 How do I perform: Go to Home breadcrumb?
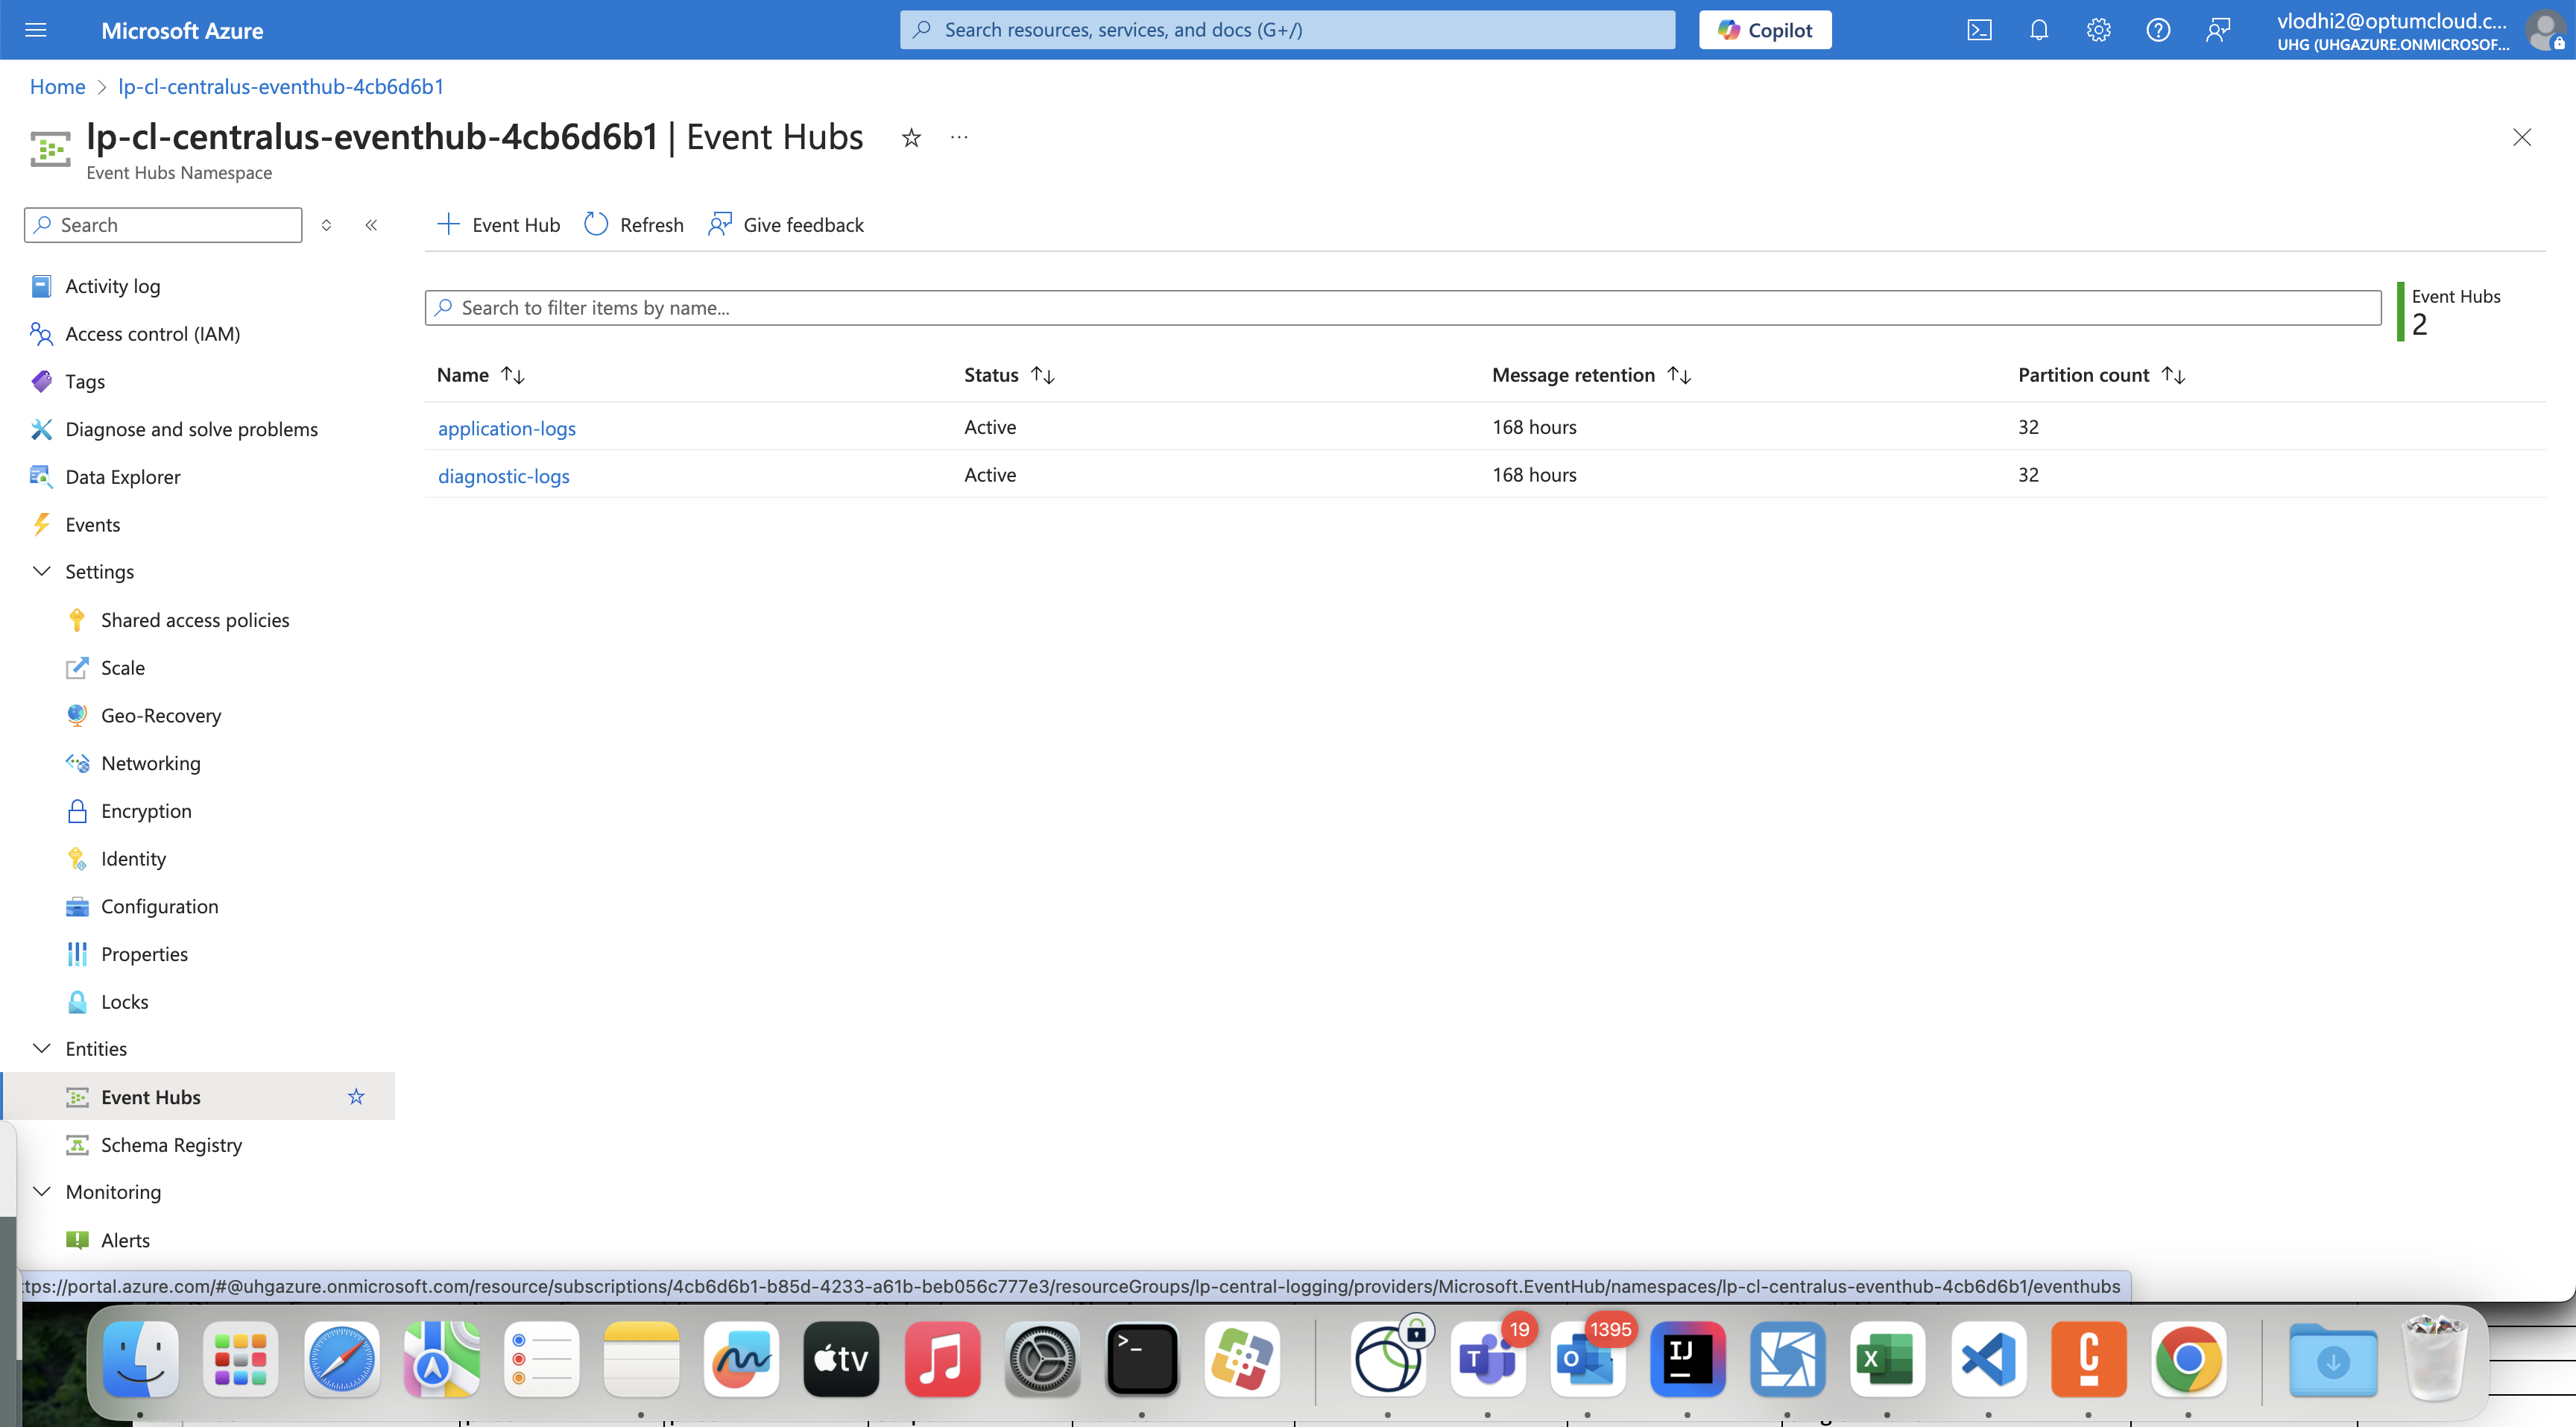point(57,87)
